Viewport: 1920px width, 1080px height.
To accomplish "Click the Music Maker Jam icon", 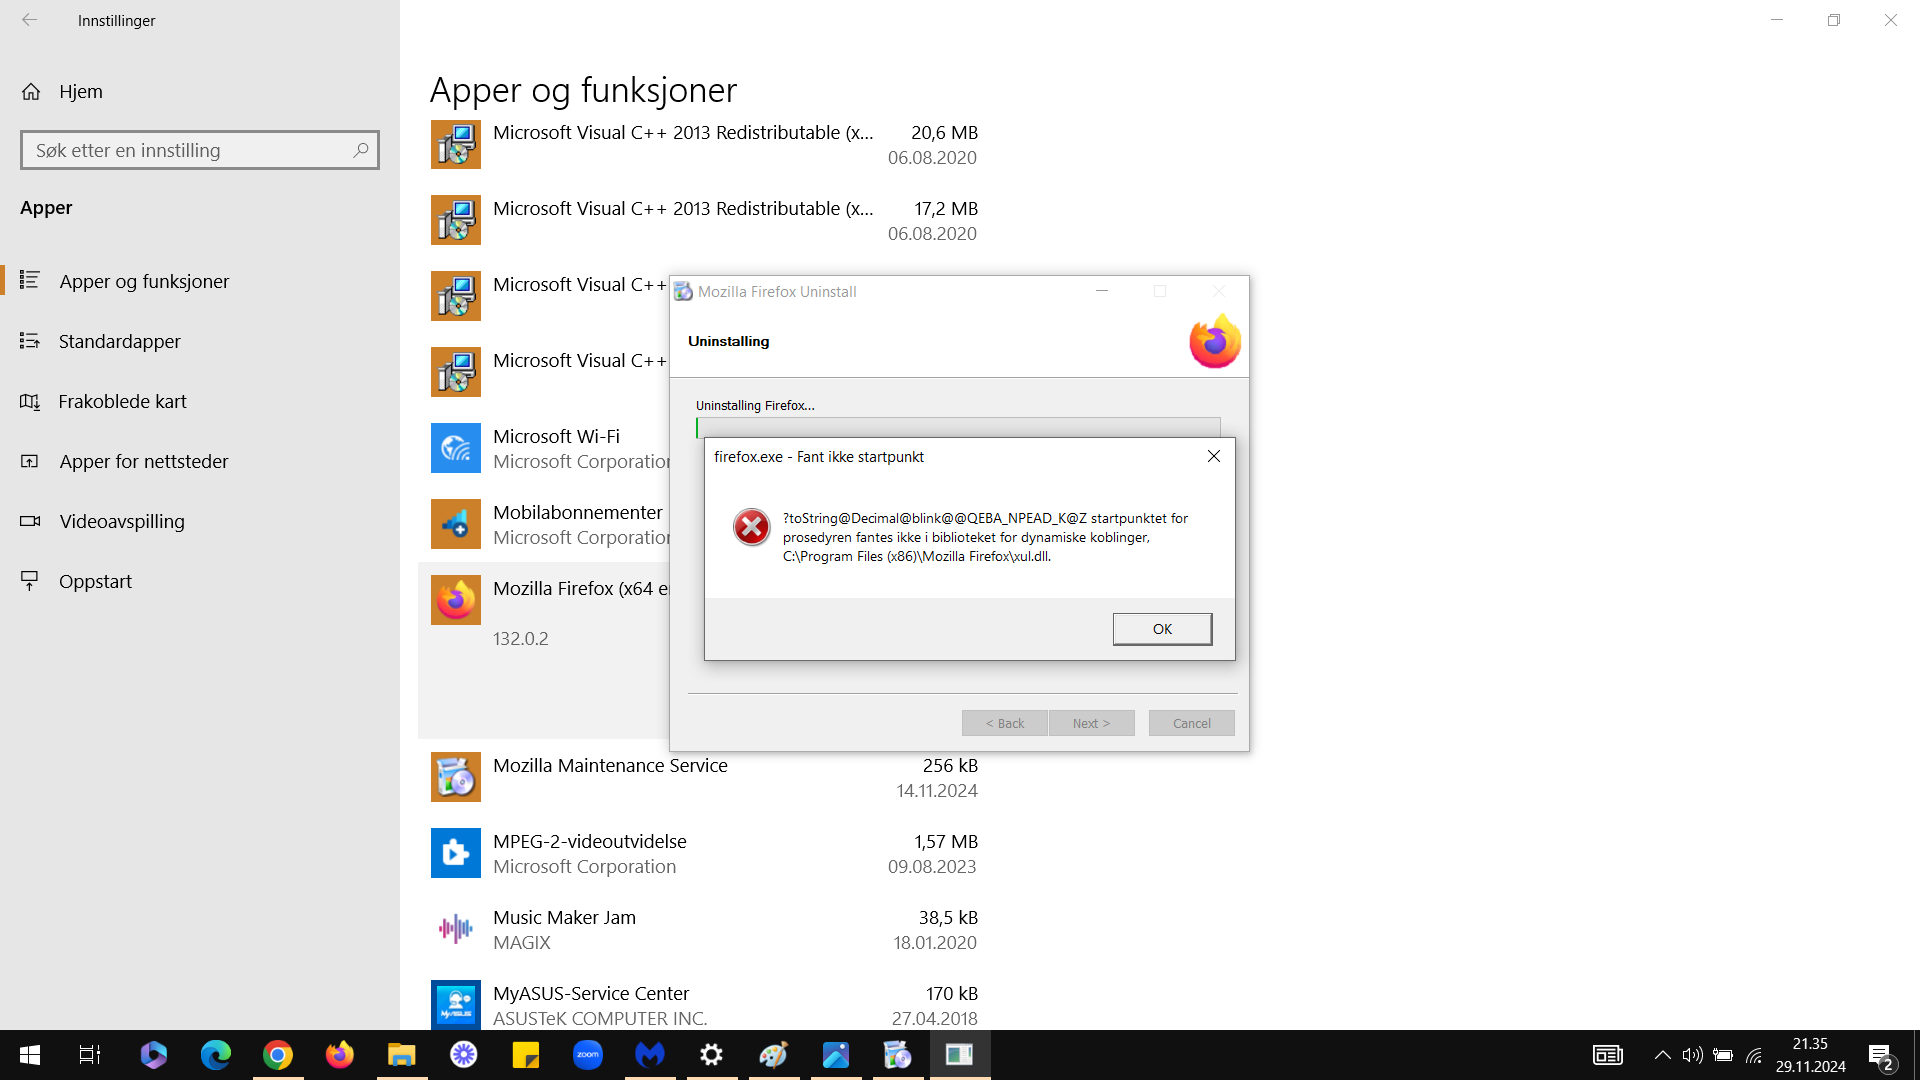I will pos(456,929).
